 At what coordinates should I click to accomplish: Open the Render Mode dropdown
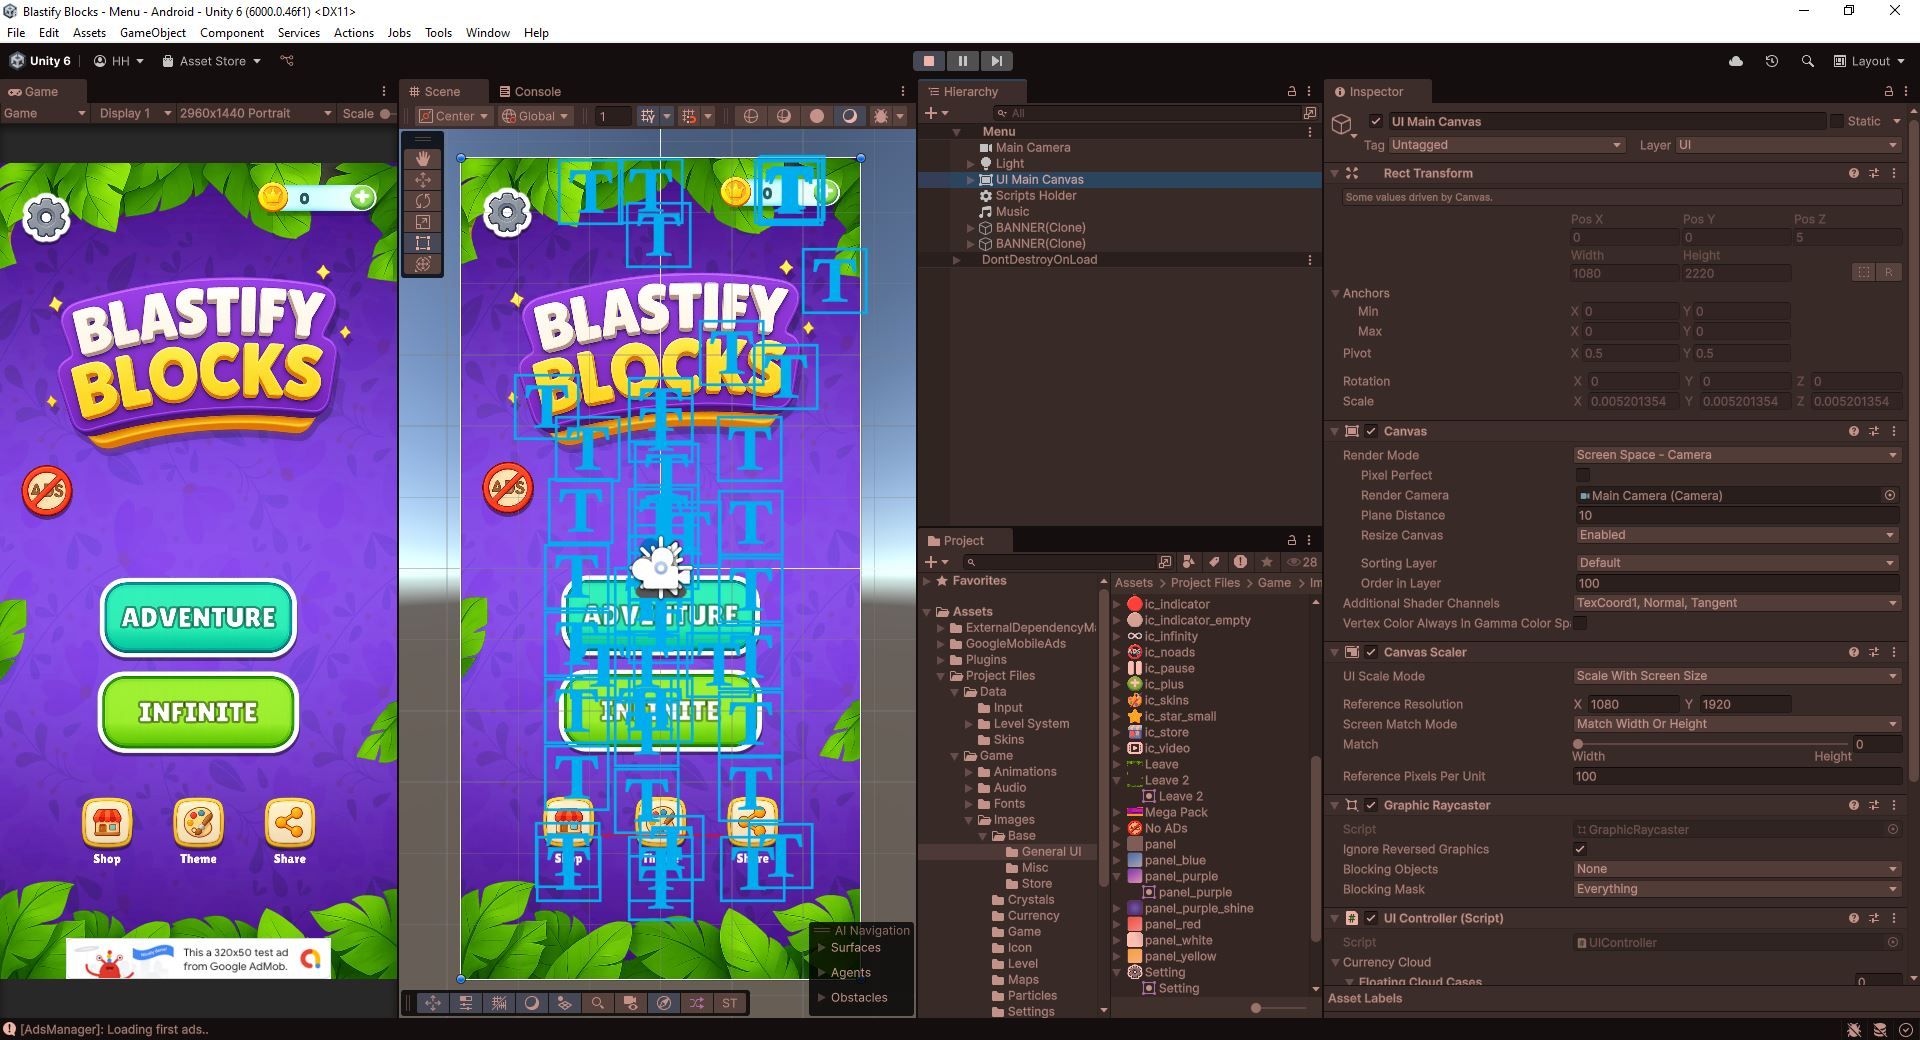[x=1735, y=455]
